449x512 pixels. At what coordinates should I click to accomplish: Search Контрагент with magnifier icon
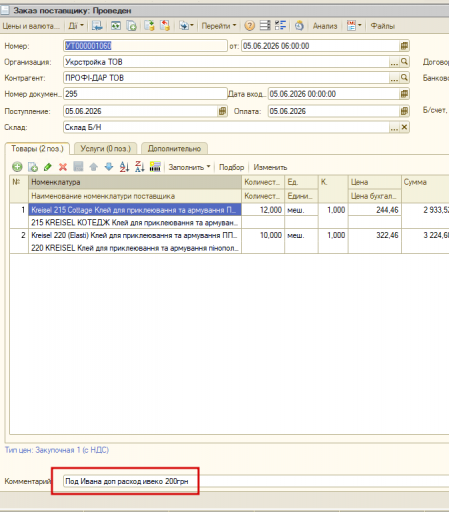click(404, 78)
